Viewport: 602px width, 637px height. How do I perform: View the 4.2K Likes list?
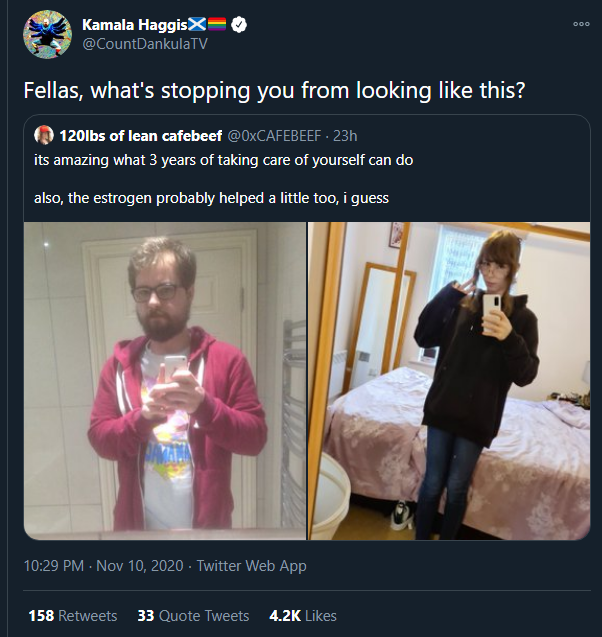(303, 615)
